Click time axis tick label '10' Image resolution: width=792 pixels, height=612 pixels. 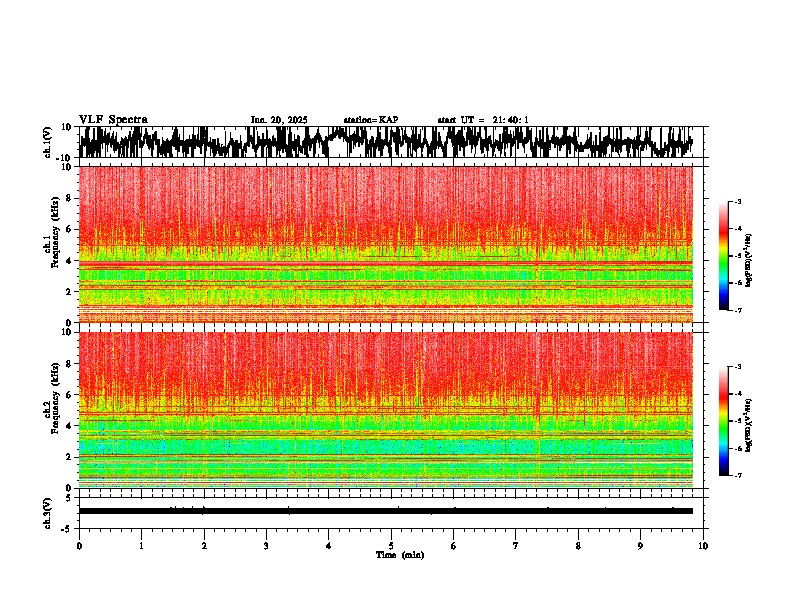pos(703,546)
